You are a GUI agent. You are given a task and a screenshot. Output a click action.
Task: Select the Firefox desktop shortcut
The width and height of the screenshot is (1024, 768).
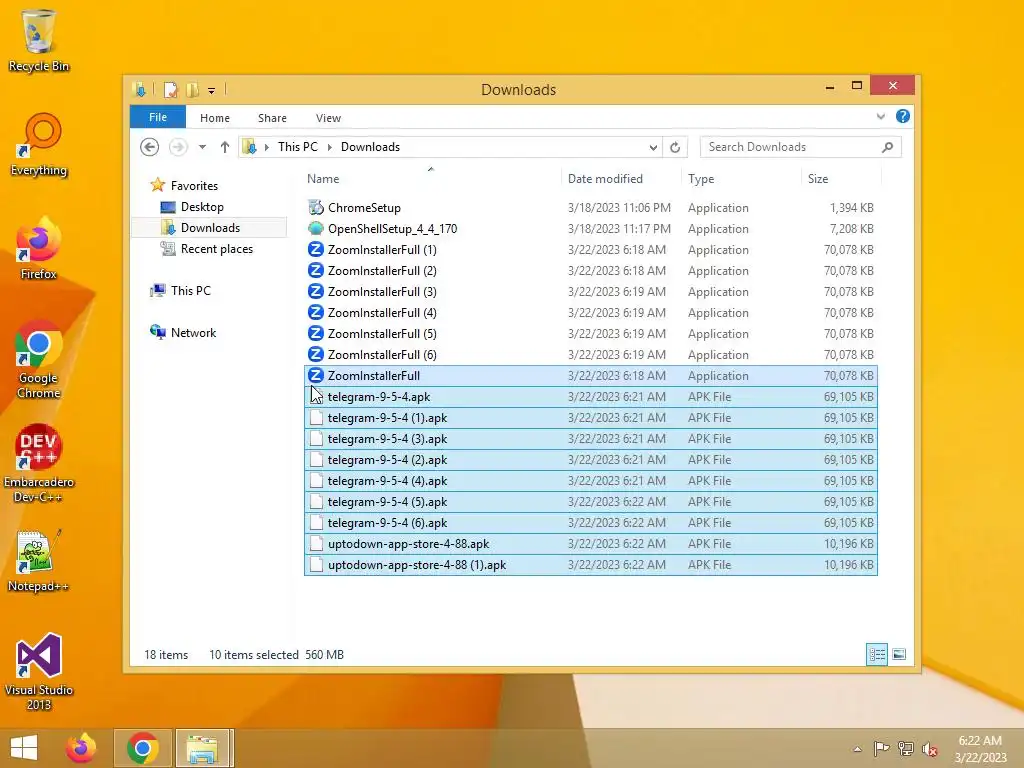click(39, 249)
